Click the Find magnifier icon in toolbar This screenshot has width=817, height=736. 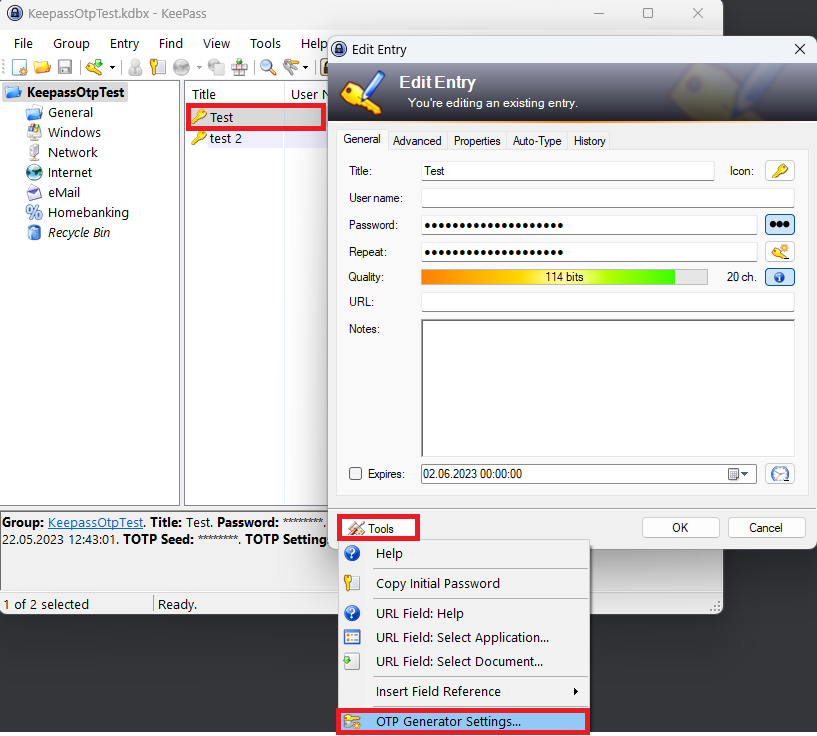tap(268, 67)
